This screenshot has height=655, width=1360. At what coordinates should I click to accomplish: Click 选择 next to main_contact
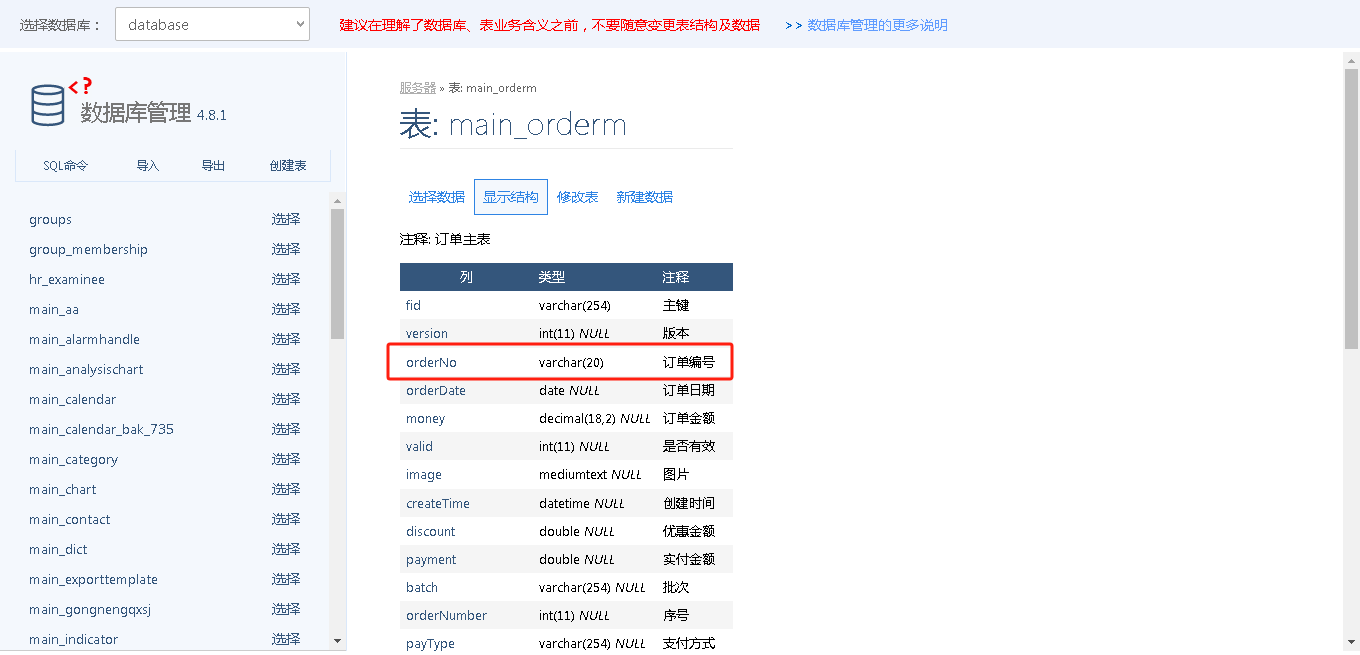coord(286,519)
